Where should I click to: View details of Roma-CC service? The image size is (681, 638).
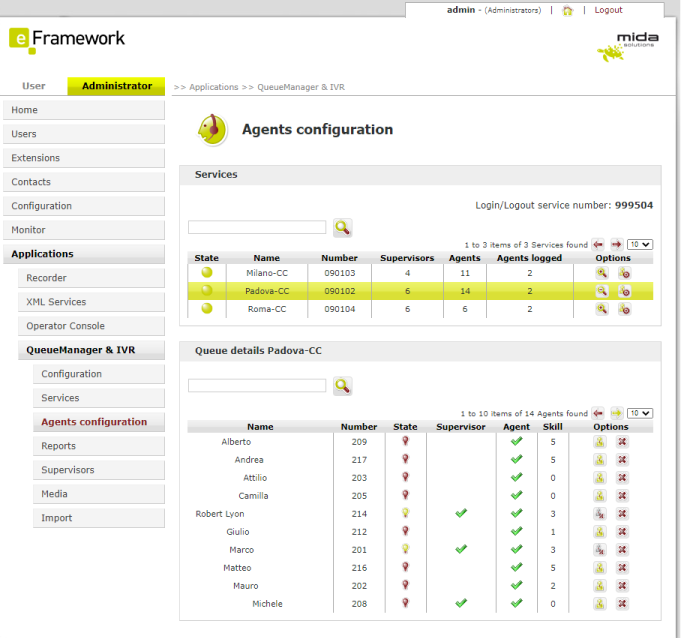pyautogui.click(x=602, y=309)
